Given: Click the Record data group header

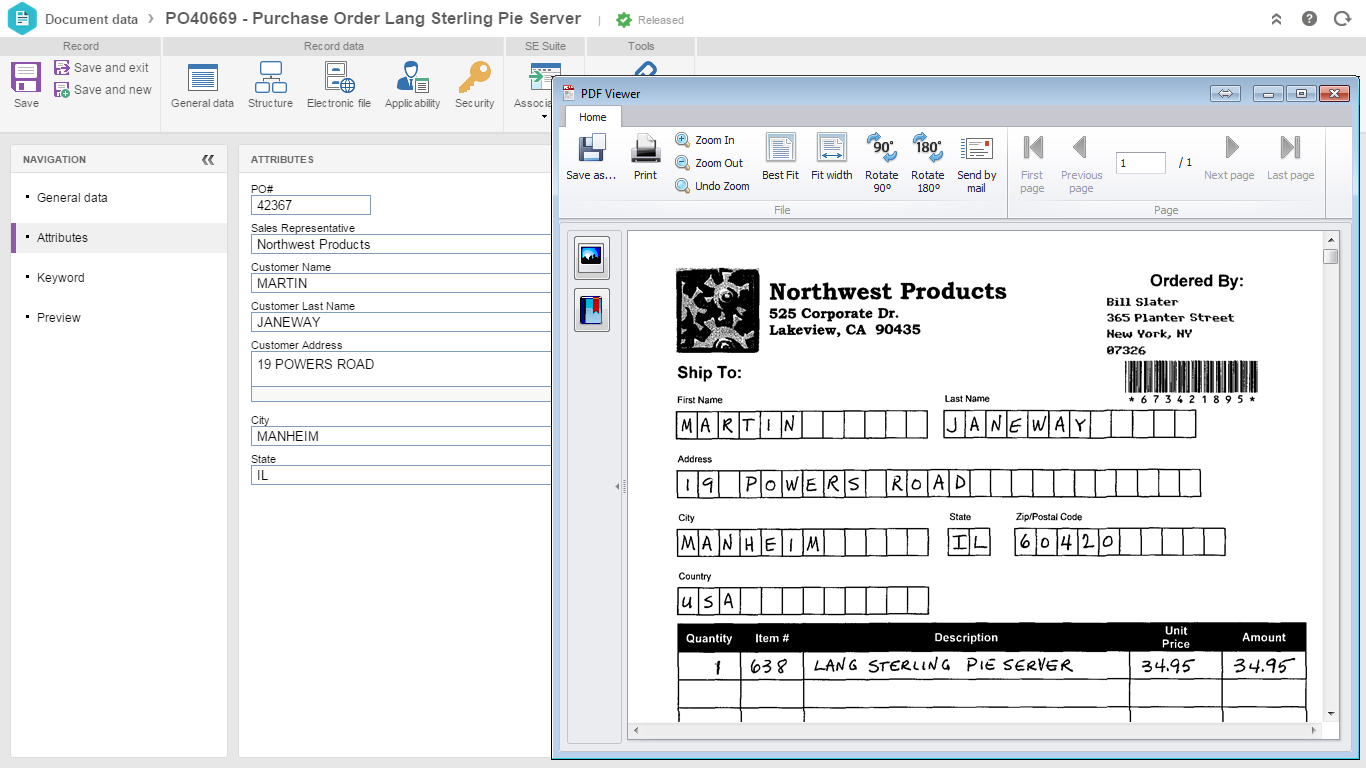Looking at the screenshot, I should coord(334,46).
